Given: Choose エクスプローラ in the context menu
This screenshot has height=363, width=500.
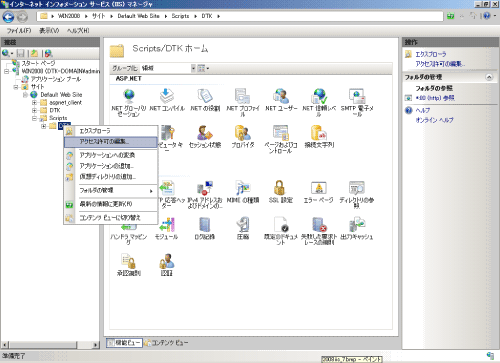Looking at the screenshot, I should 111,131.
